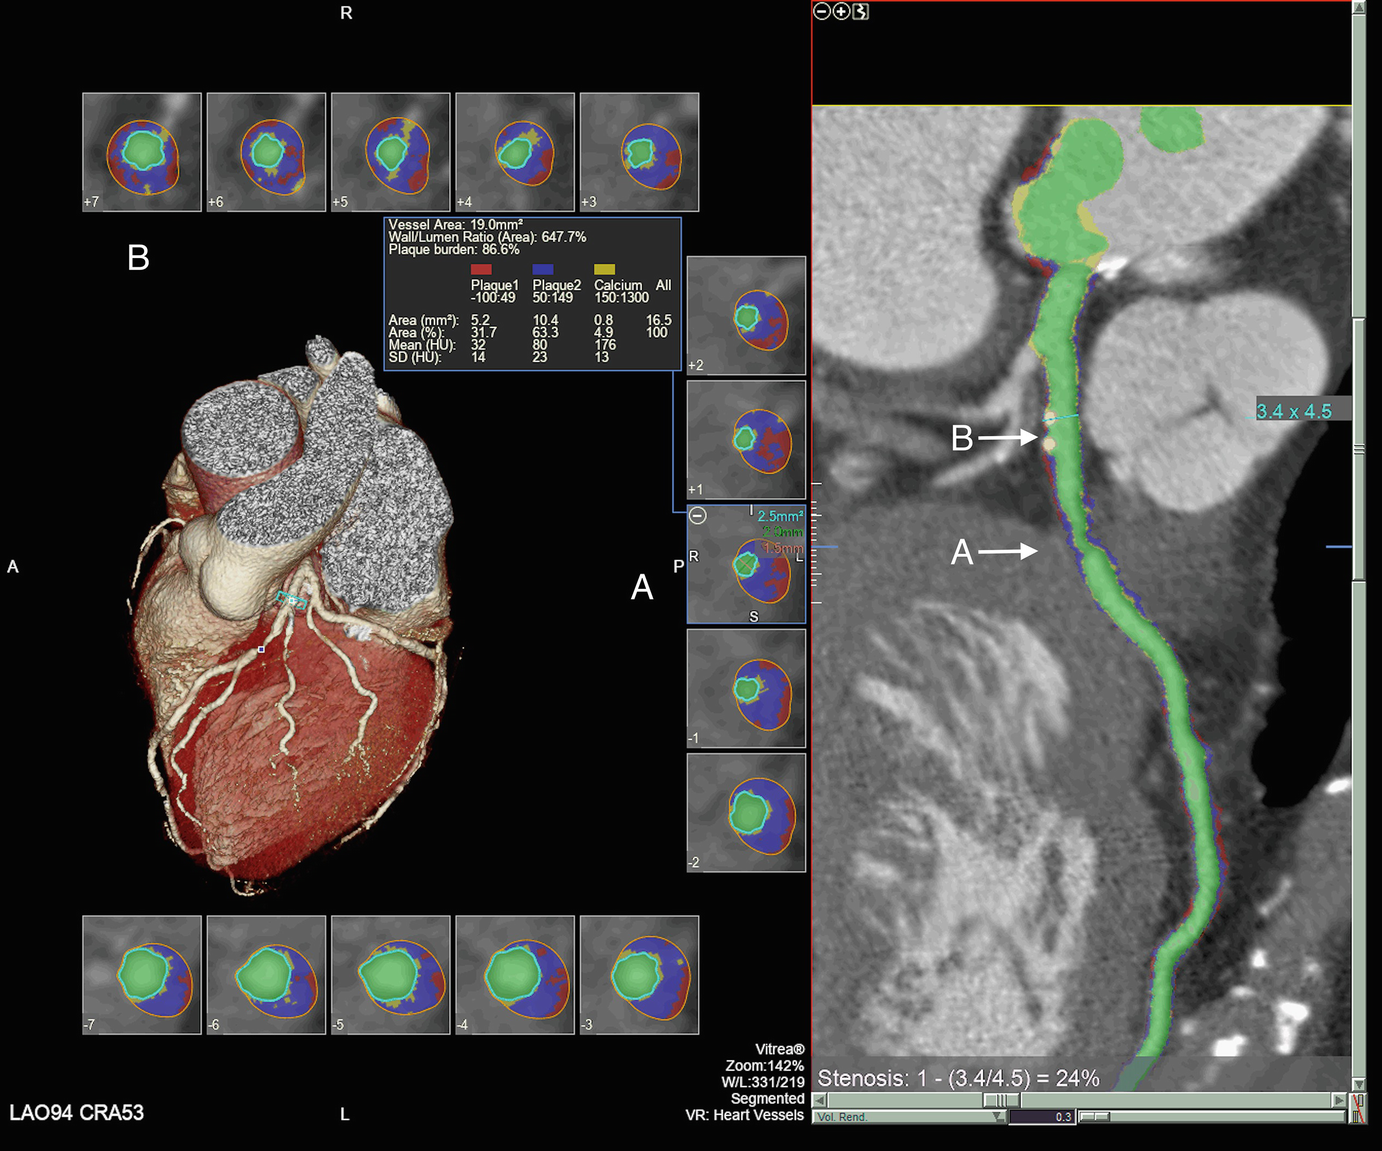Open the Vol. Rend. rendering mode dropdown
Viewport: 1382px width, 1151px height.
coord(998,1117)
